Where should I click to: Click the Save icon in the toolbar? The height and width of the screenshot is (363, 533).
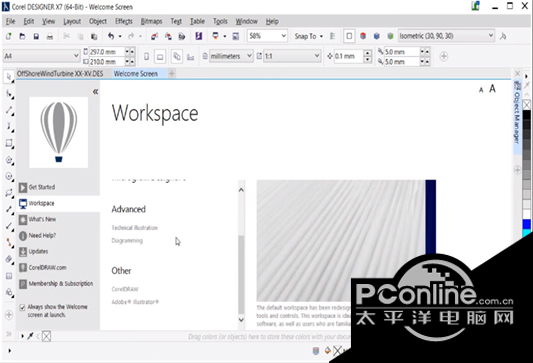coord(36,36)
